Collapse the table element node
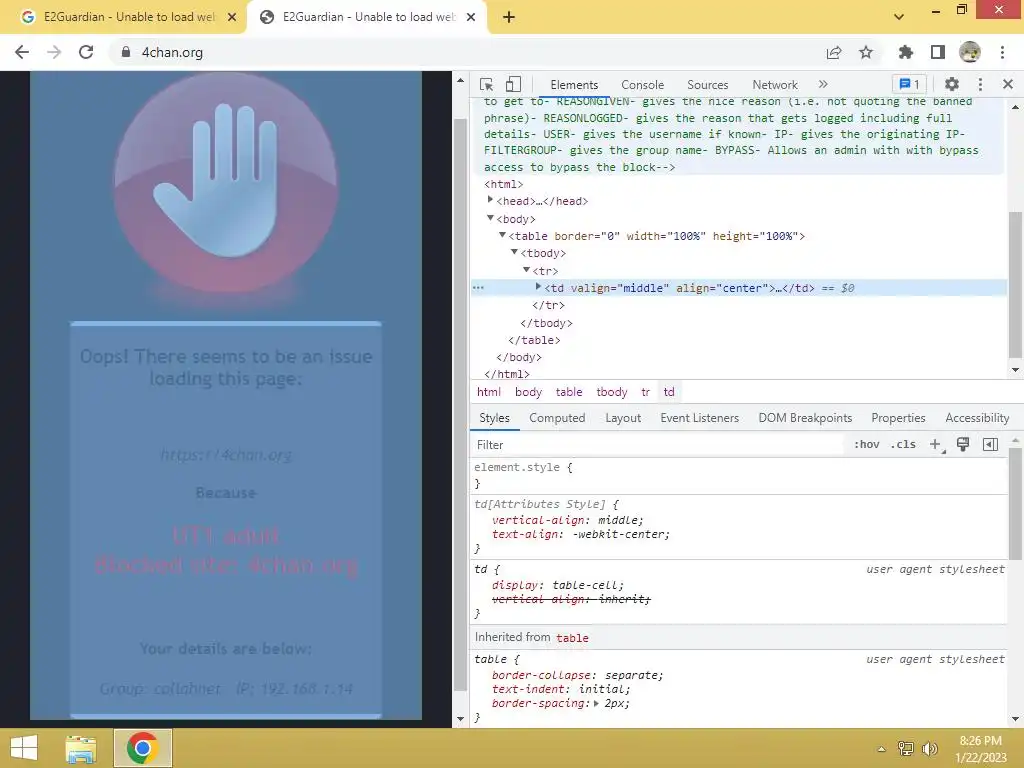The height and width of the screenshot is (768, 1024). pyautogui.click(x=502, y=234)
